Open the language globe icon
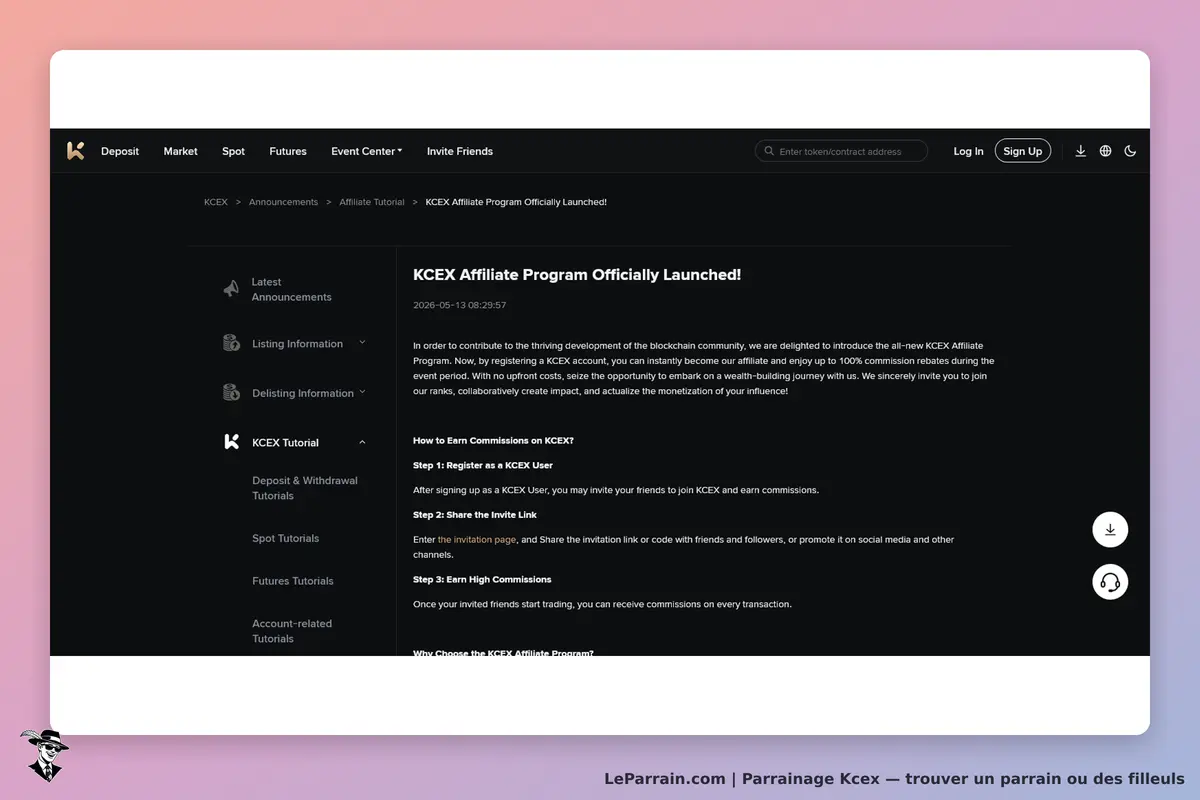This screenshot has width=1200, height=800. 1105,151
